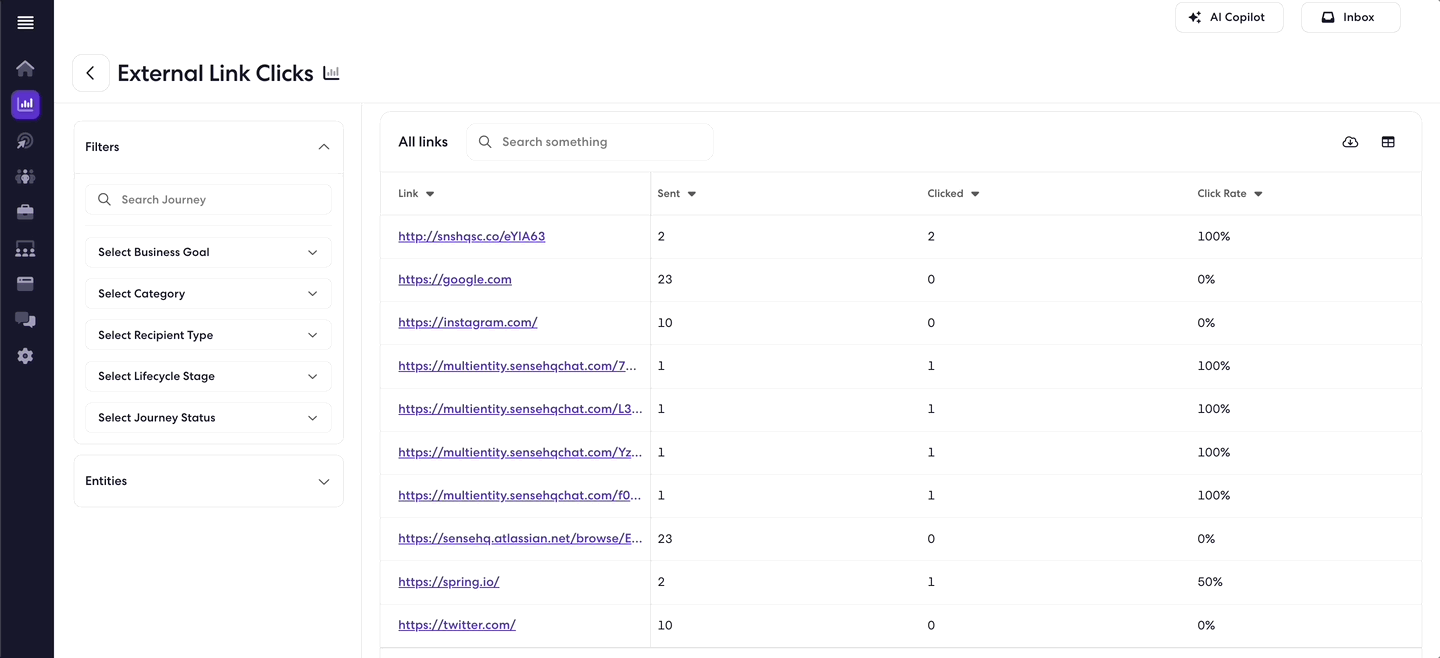Focus the Search Journey field
1440x658 pixels.
tap(208, 199)
